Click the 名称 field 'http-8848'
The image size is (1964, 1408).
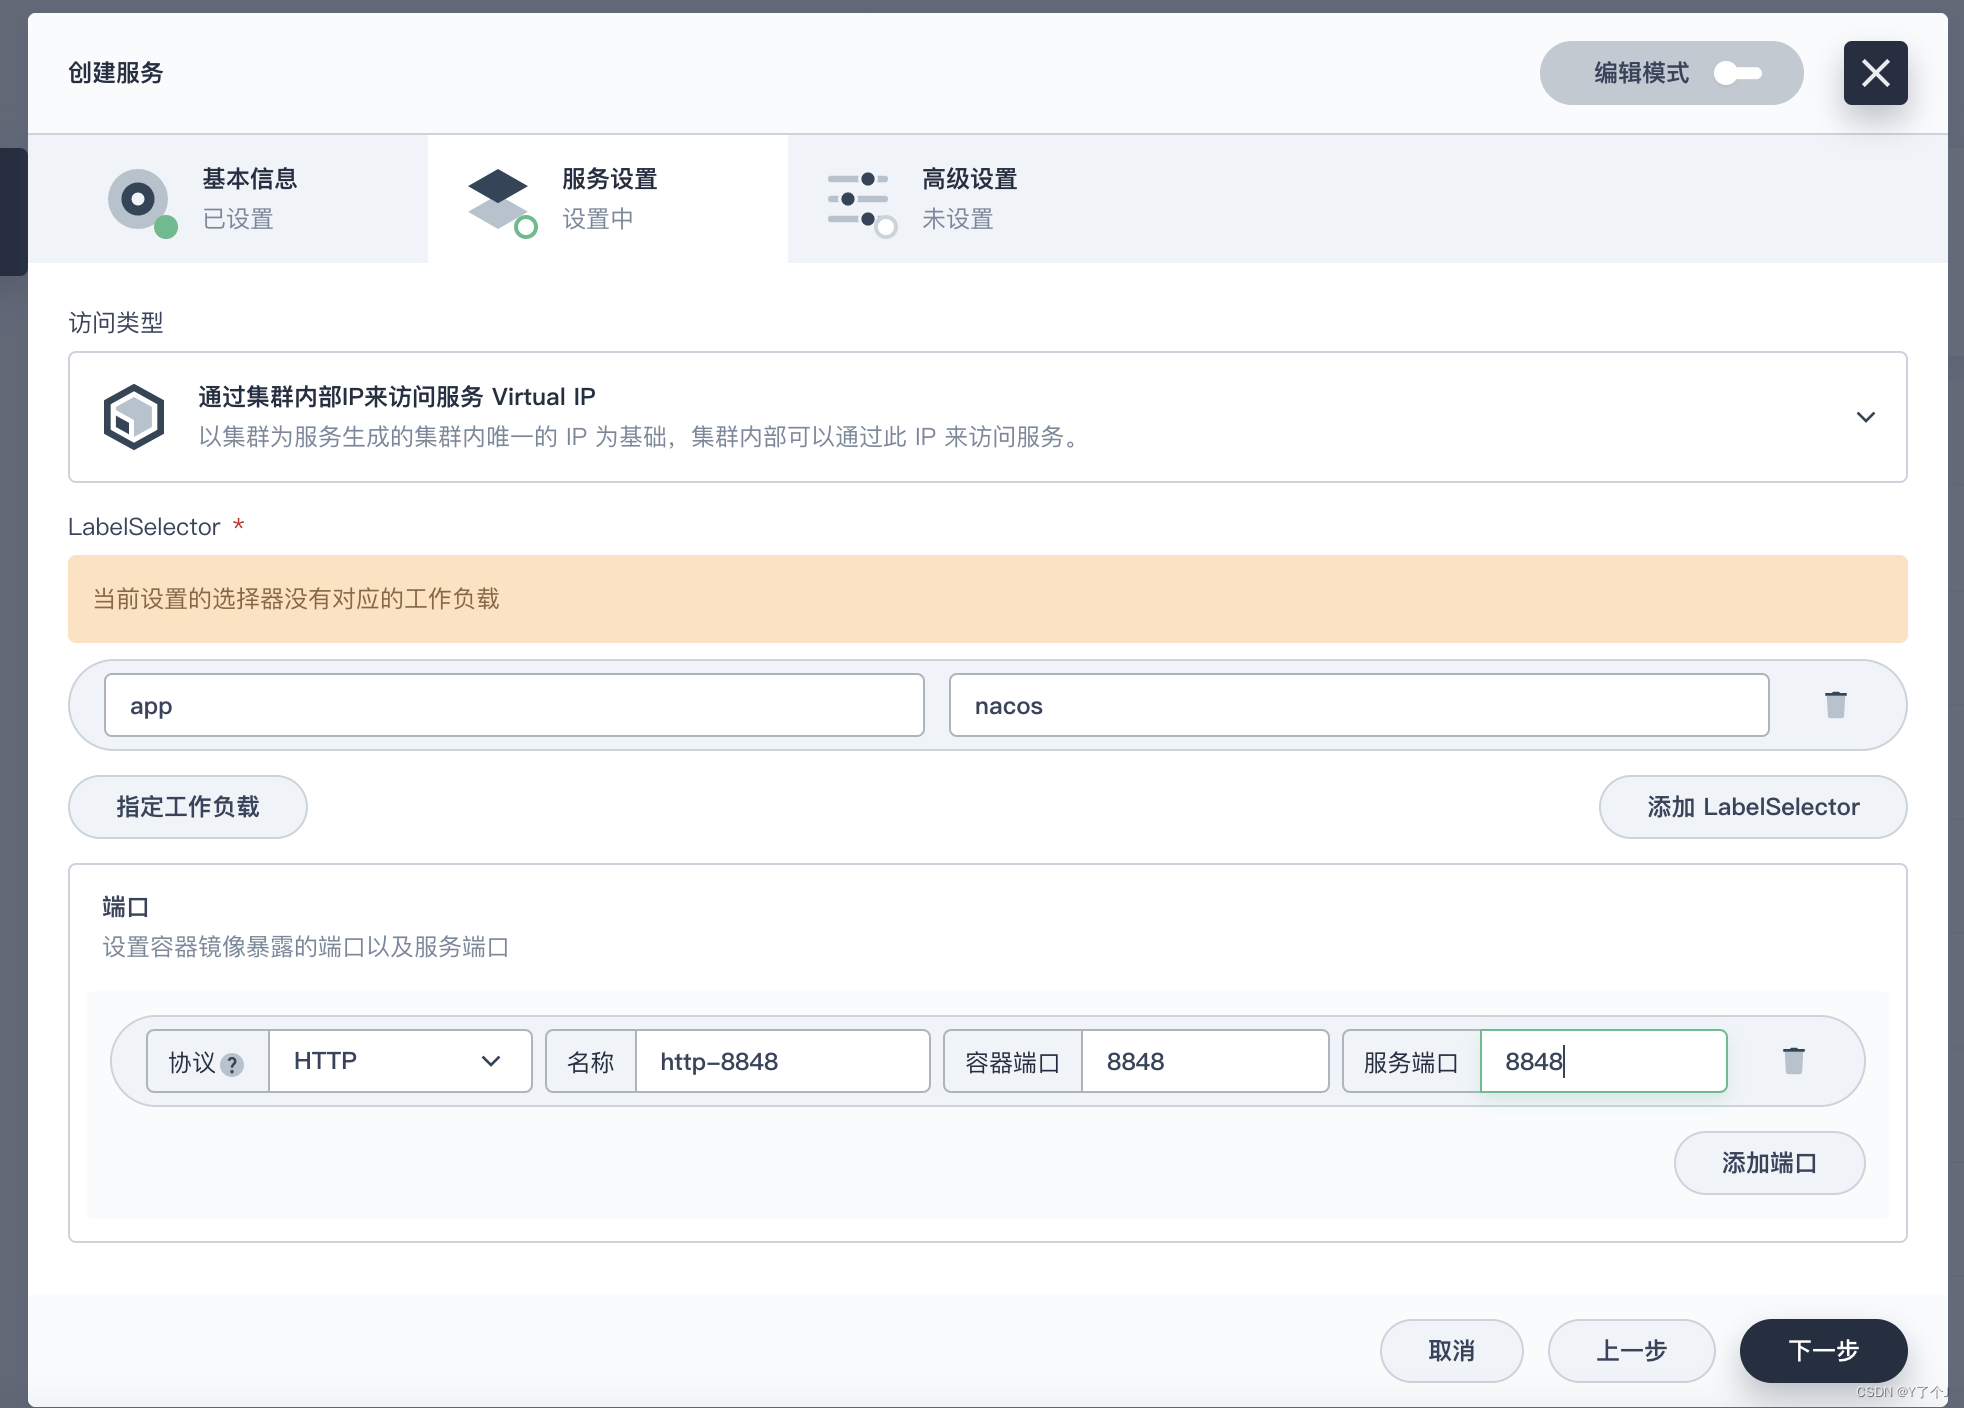click(x=782, y=1061)
